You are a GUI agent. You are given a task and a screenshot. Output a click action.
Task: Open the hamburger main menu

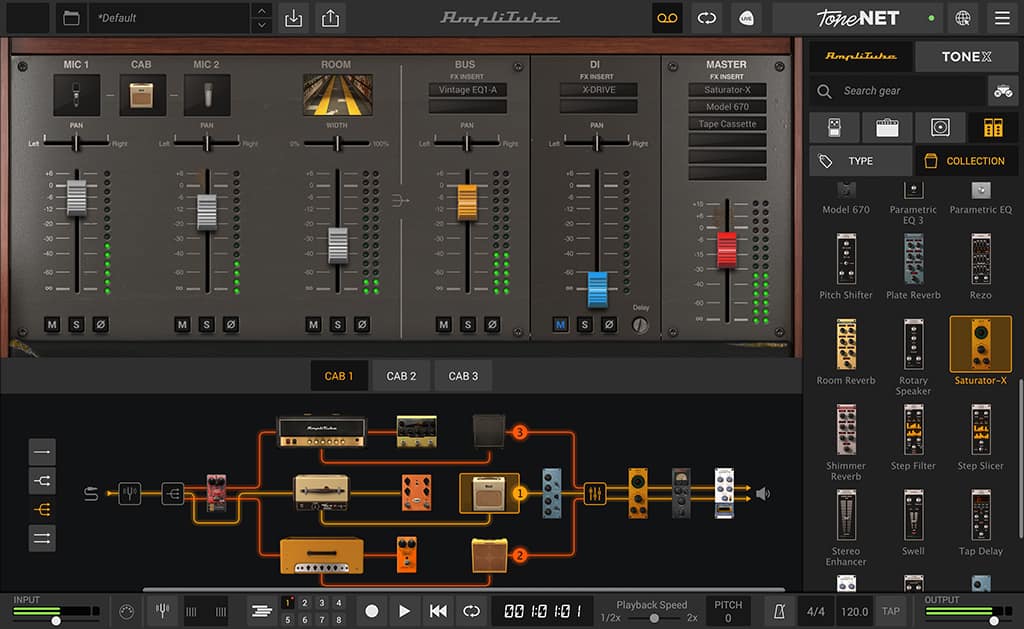[1001, 18]
